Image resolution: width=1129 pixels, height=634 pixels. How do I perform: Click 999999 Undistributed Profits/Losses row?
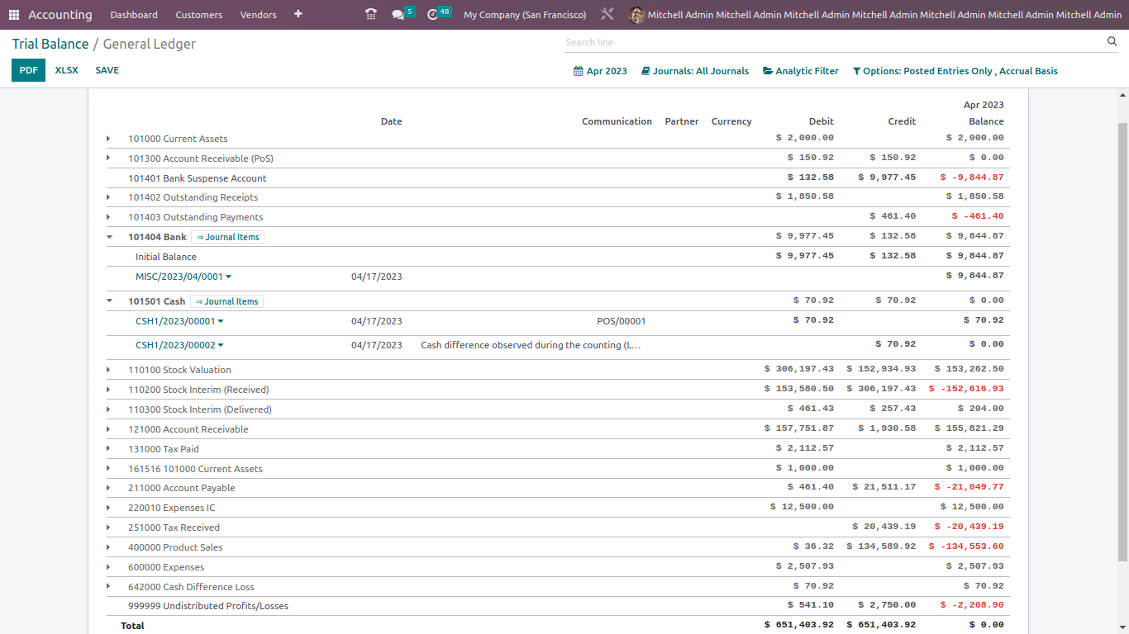(x=558, y=606)
